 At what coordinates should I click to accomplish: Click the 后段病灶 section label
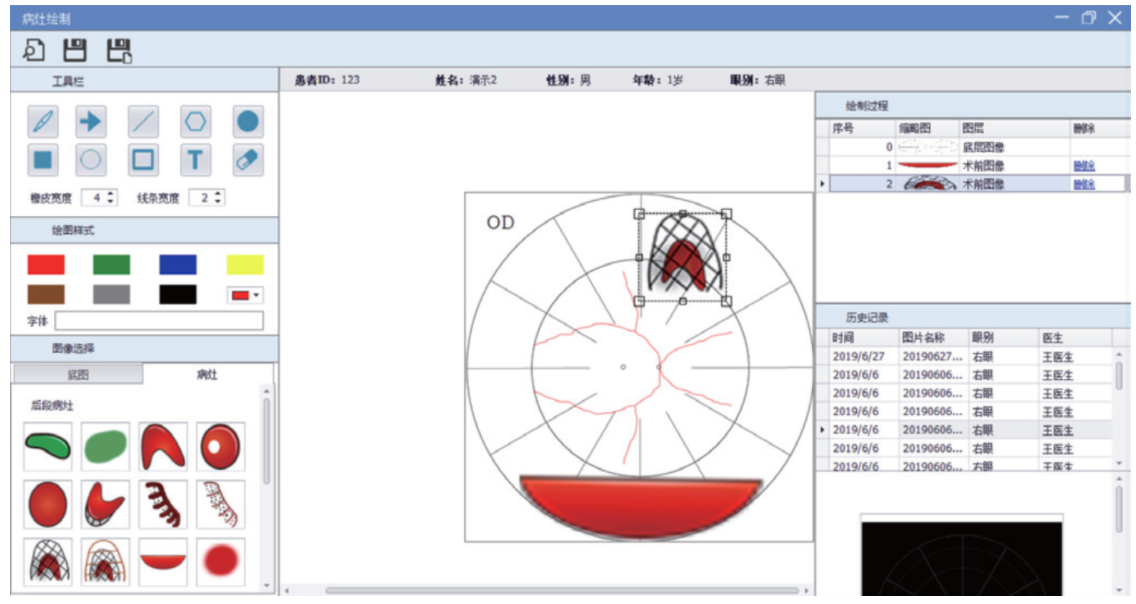[x=52, y=406]
